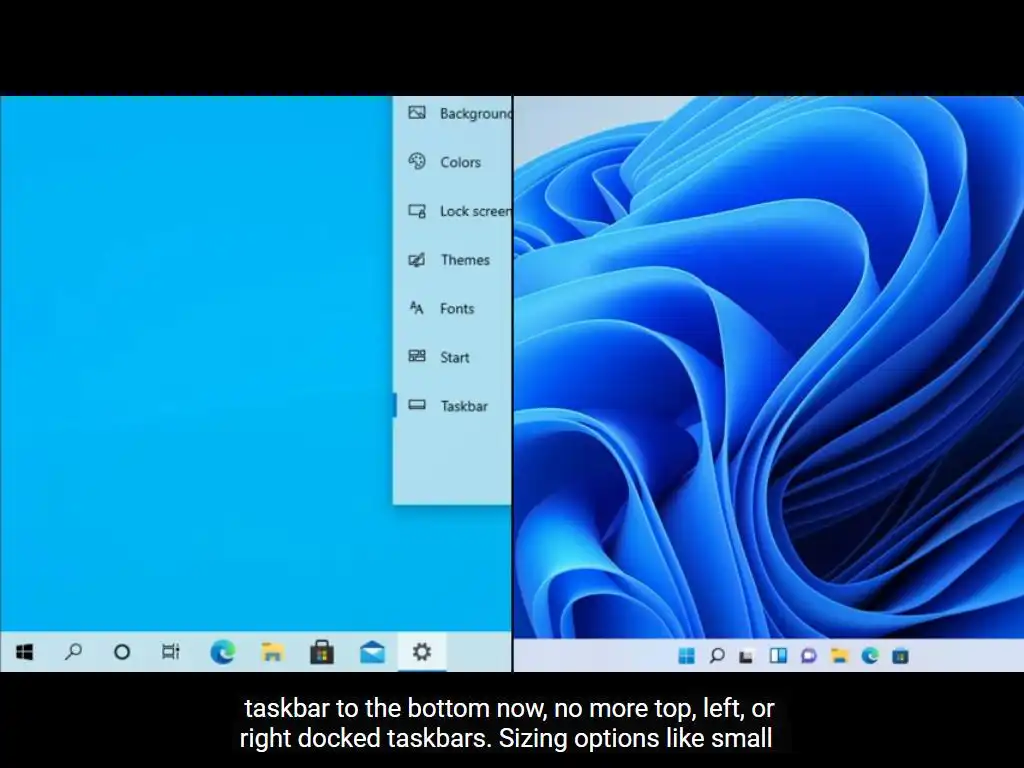Launch Microsoft Edge from Windows 10 taskbar
Viewport: 1024px width, 768px height.
click(x=222, y=652)
